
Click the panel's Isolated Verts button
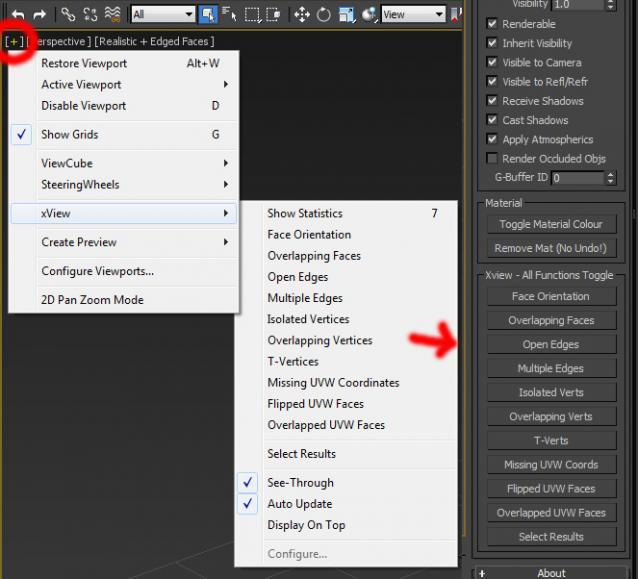[x=551, y=393]
